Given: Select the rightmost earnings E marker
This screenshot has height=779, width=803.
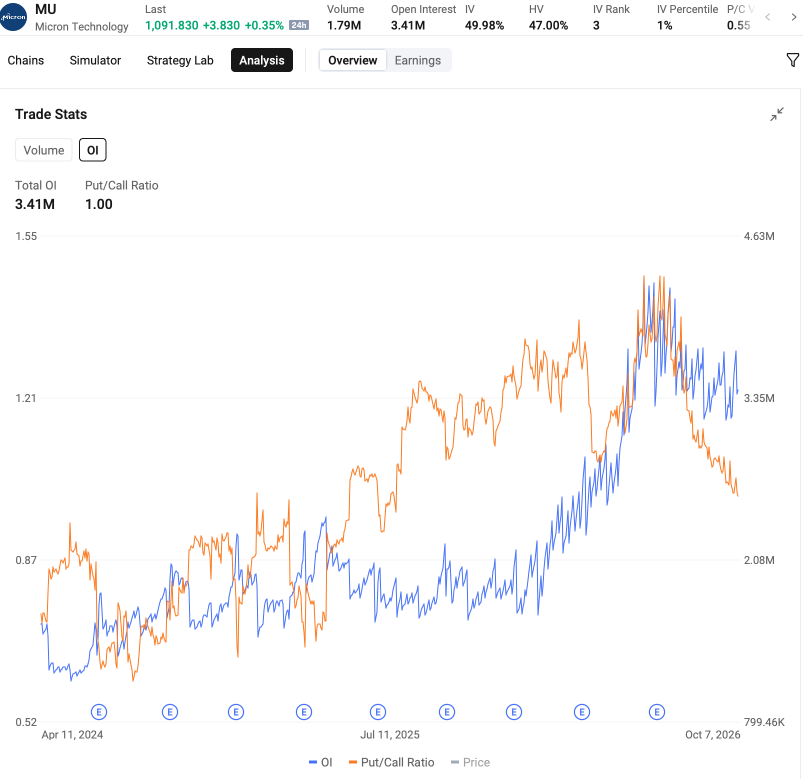Looking at the screenshot, I should click(x=657, y=711).
